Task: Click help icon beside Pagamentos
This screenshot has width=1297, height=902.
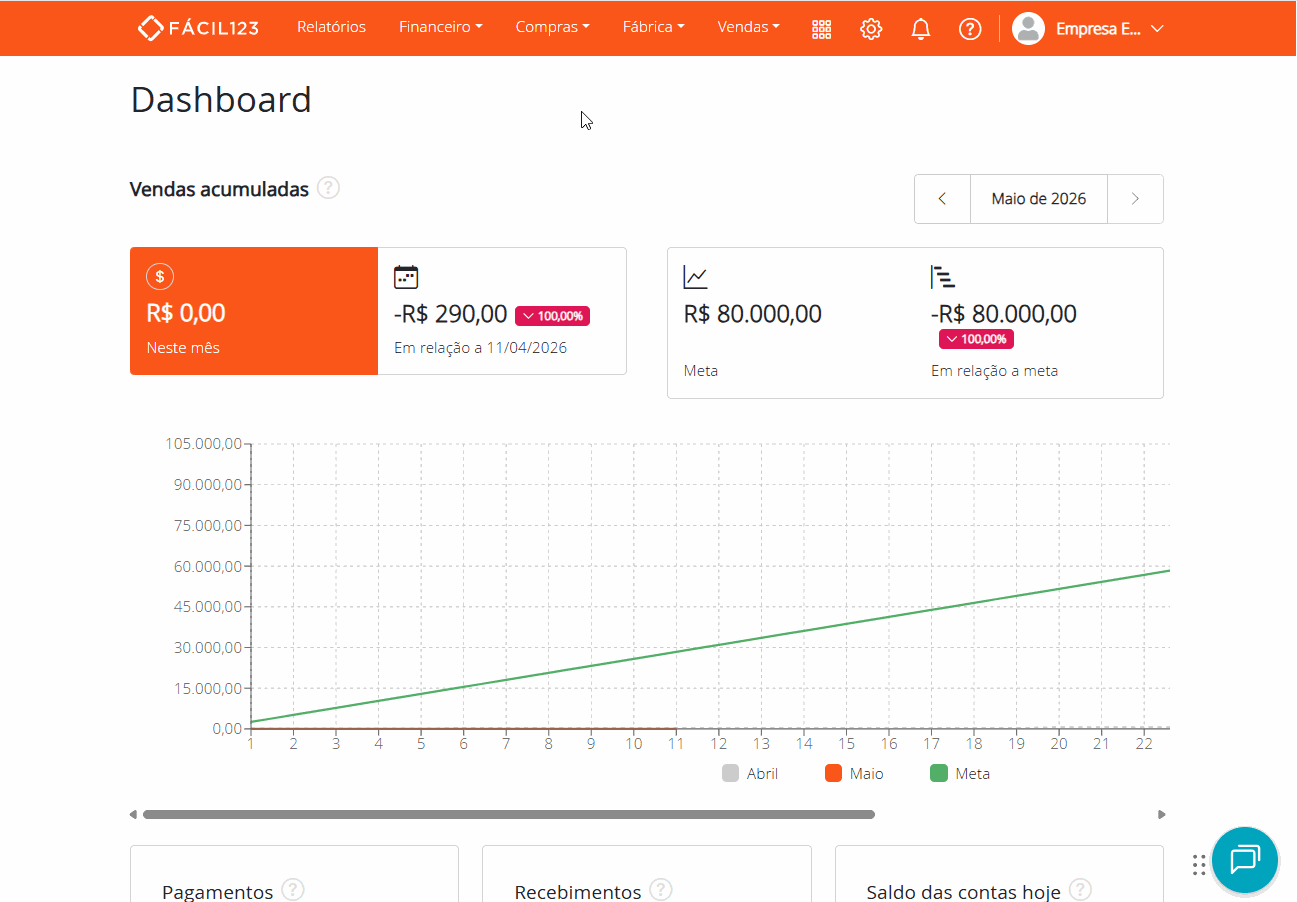Action: (293, 890)
